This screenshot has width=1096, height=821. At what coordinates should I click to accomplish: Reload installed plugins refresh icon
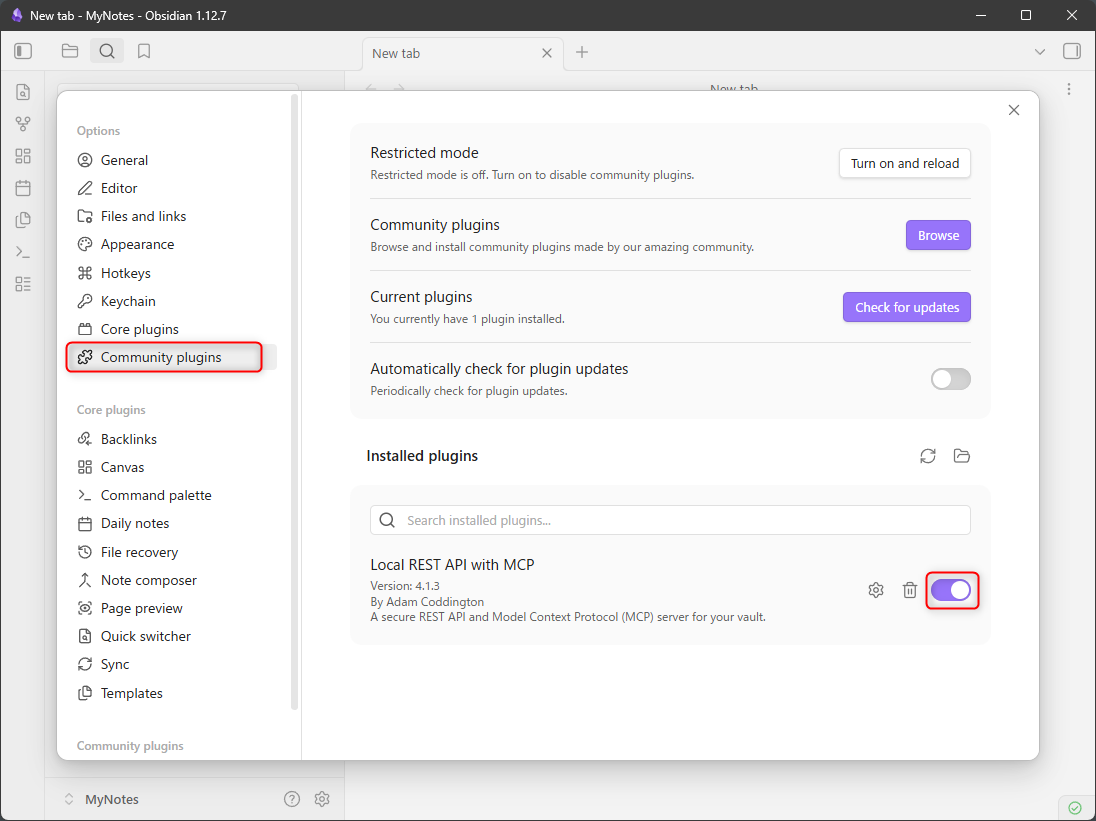click(x=928, y=456)
